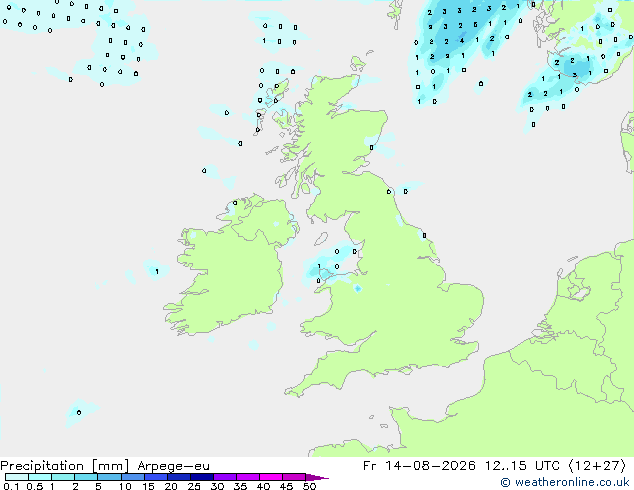The height and width of the screenshot is (490, 634).
Task: Click the 1–2 mm legend color swatch
Action: point(63,477)
